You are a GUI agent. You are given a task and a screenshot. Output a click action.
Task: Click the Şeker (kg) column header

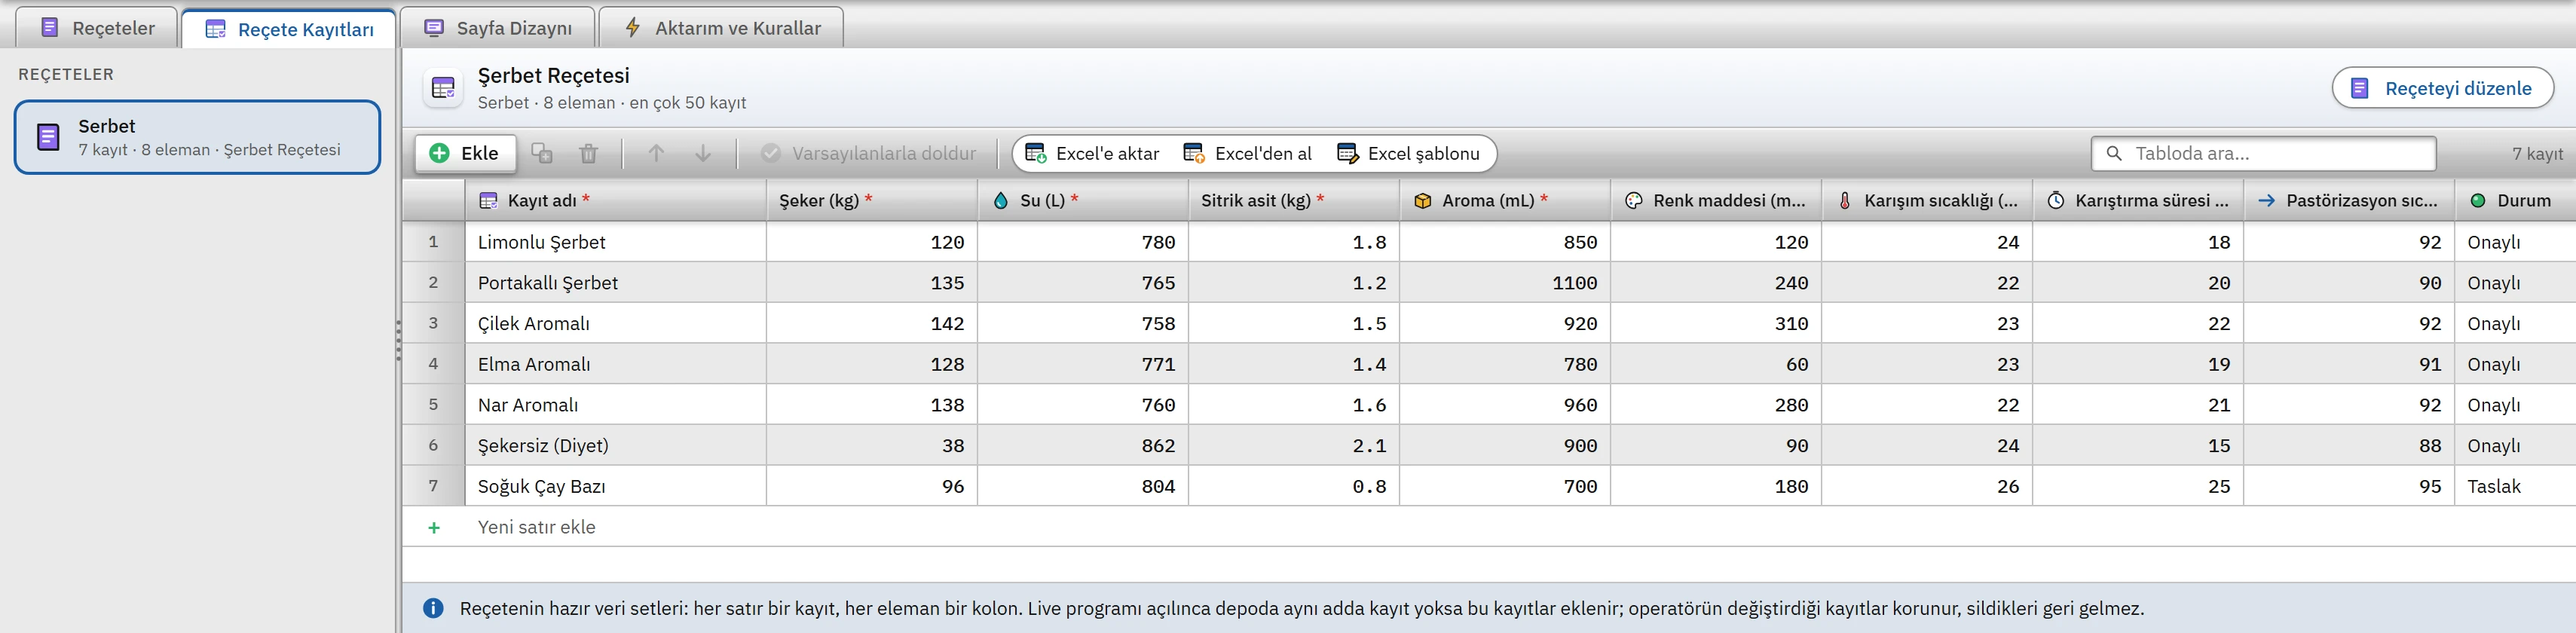872,200
